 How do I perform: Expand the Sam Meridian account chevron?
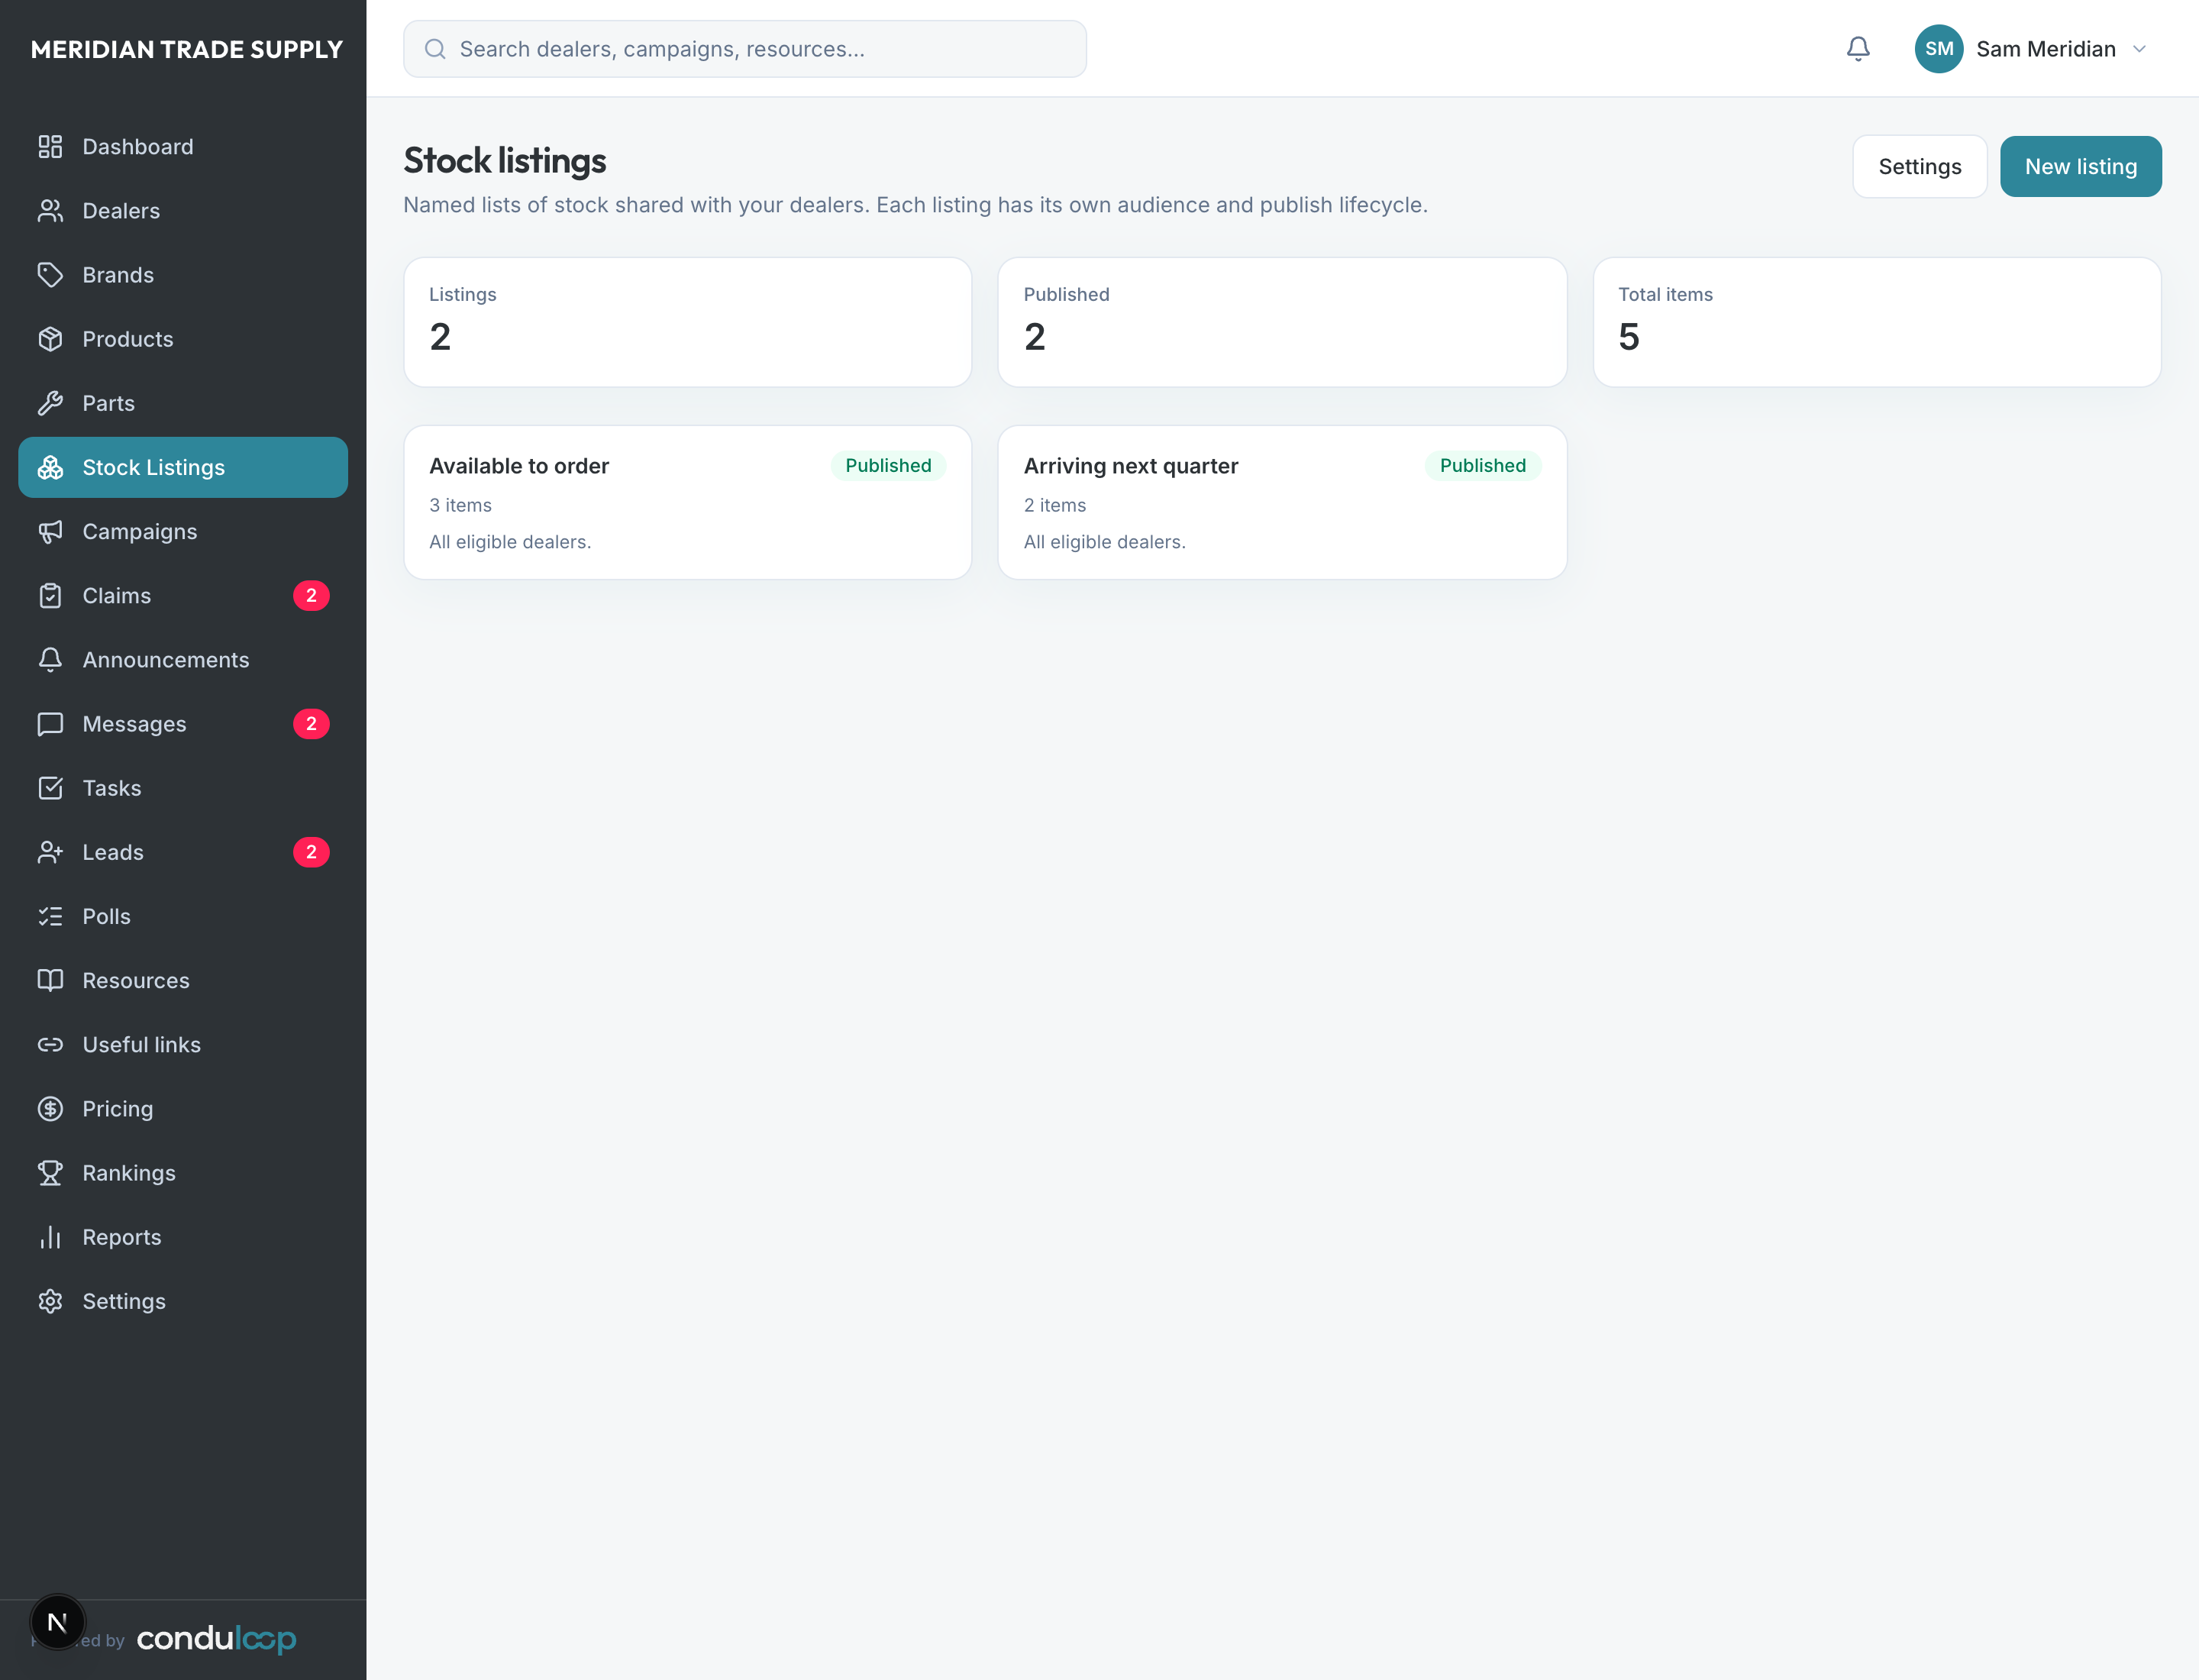point(2139,49)
